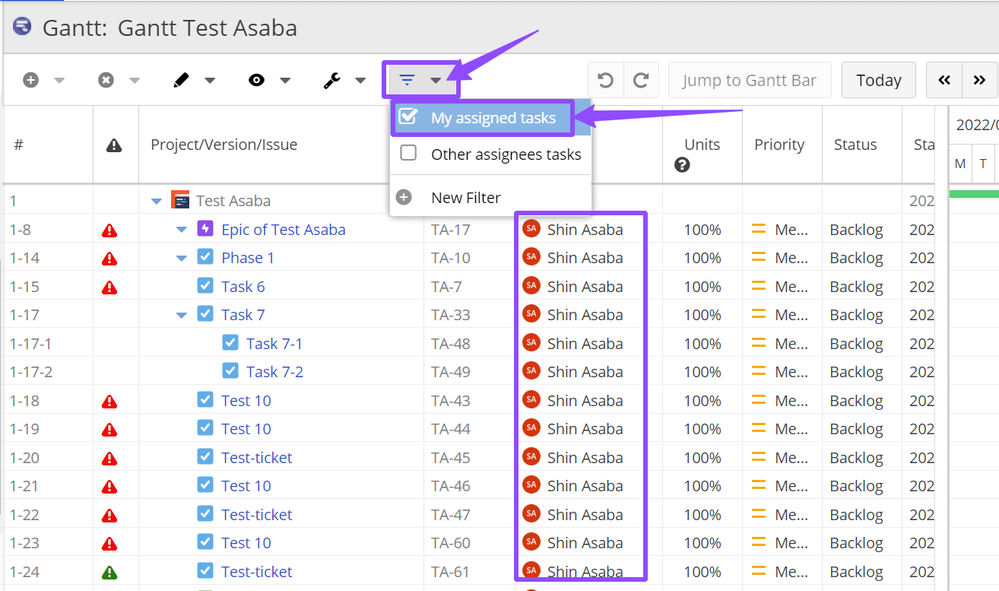Click the red warning icon on row 1-14
The height and width of the screenshot is (591, 999).
coord(110,259)
